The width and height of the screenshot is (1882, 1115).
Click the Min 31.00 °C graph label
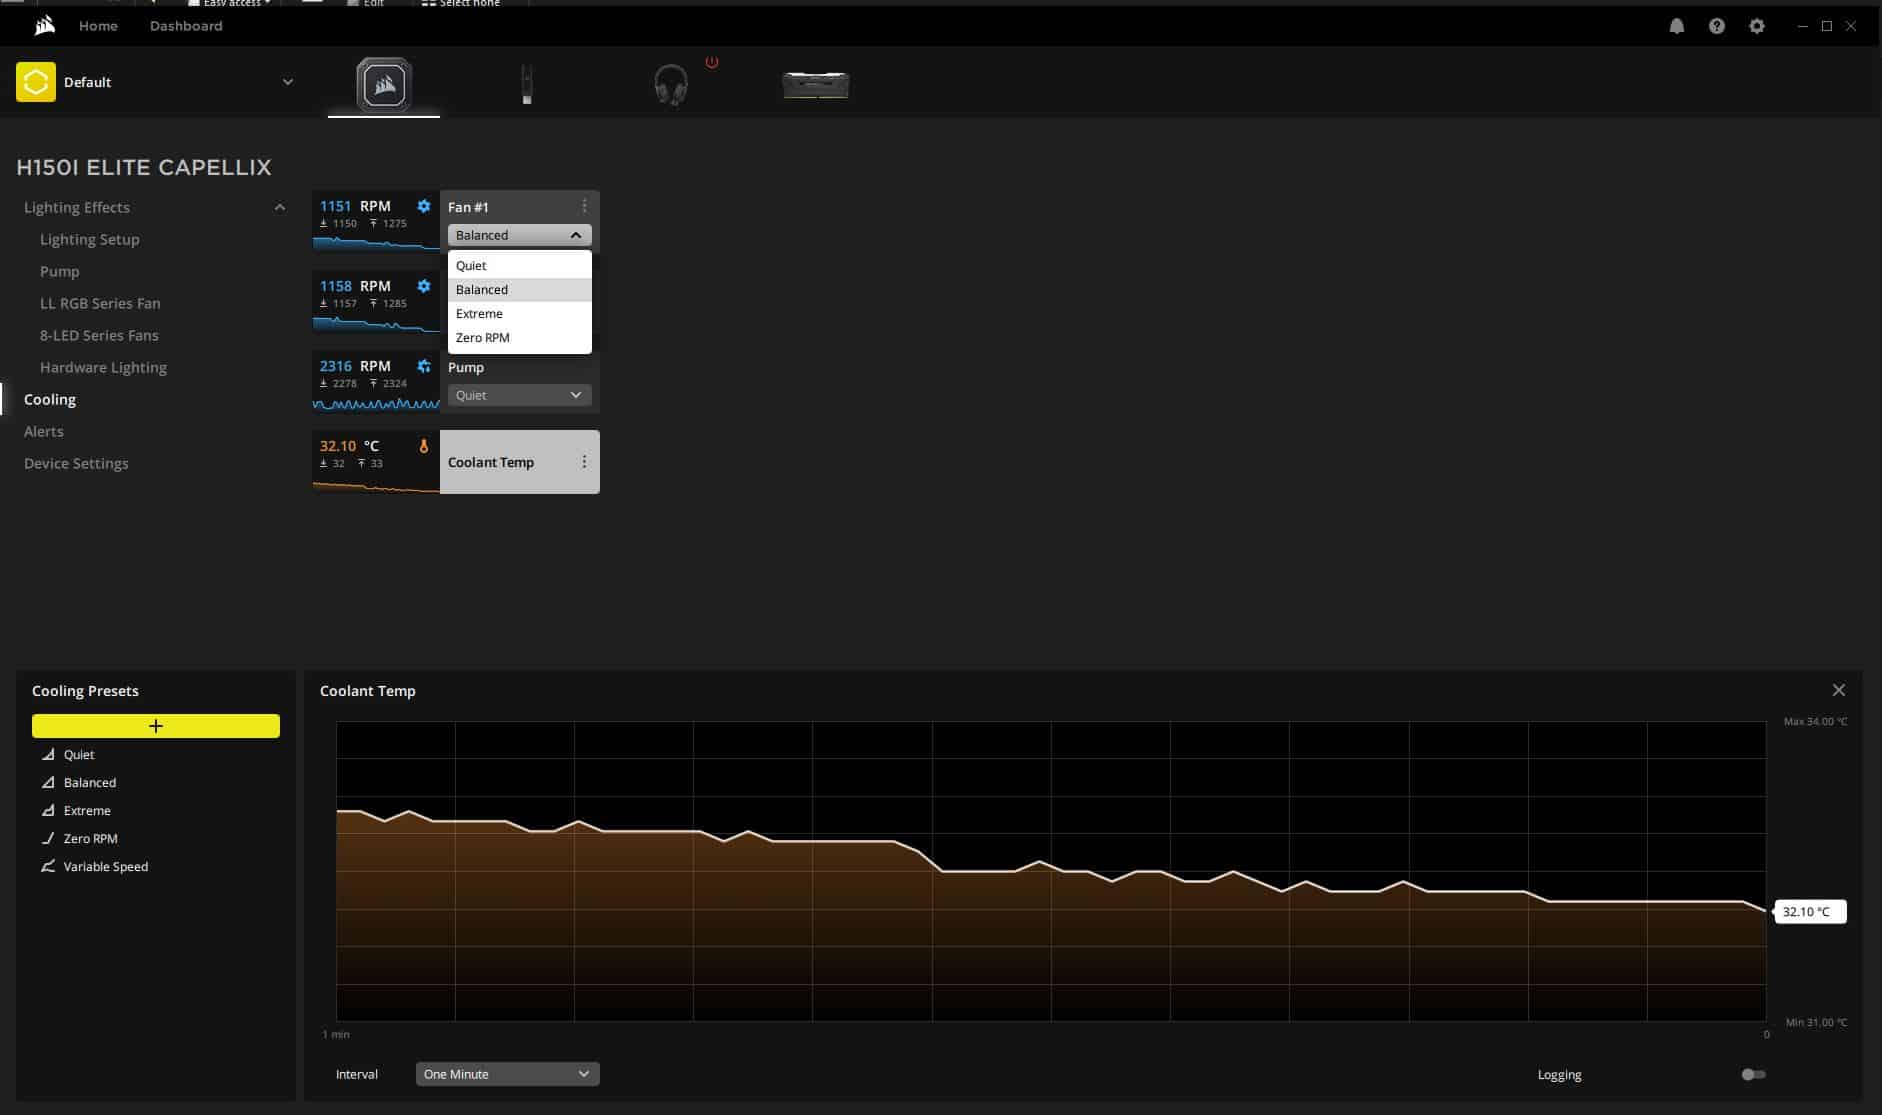coord(1816,1022)
